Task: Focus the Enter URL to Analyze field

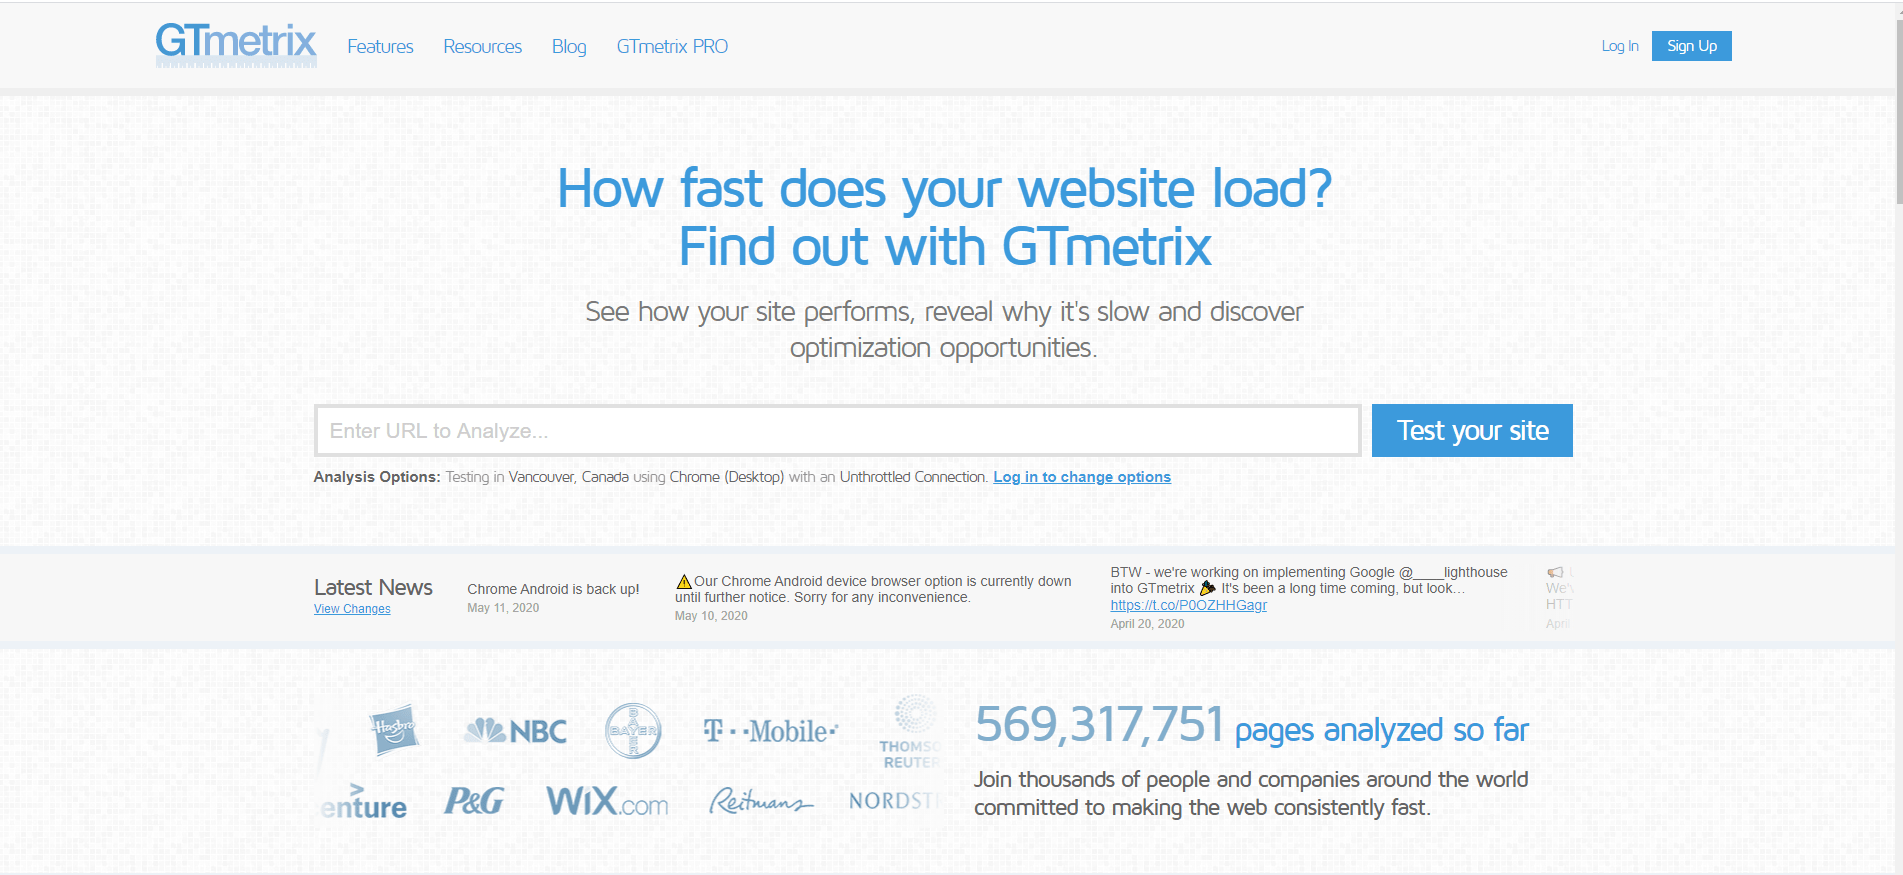Action: point(838,431)
